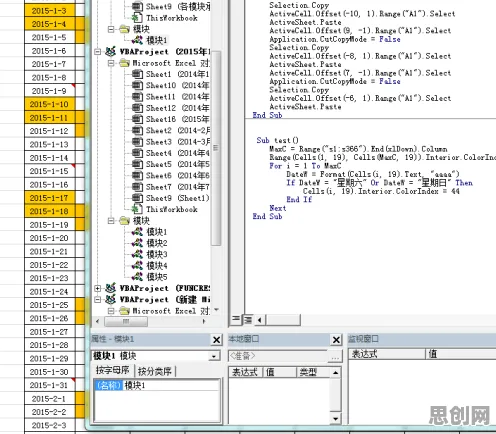Expand the VBAProject (FUNCRES project node
496x434 pixels.
[98, 288]
